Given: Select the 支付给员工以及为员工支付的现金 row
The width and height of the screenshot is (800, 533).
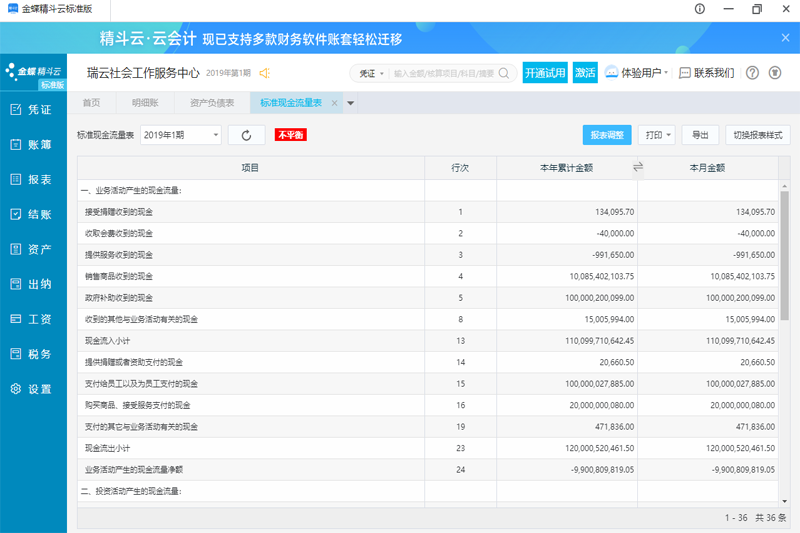Looking at the screenshot, I should click(428, 384).
